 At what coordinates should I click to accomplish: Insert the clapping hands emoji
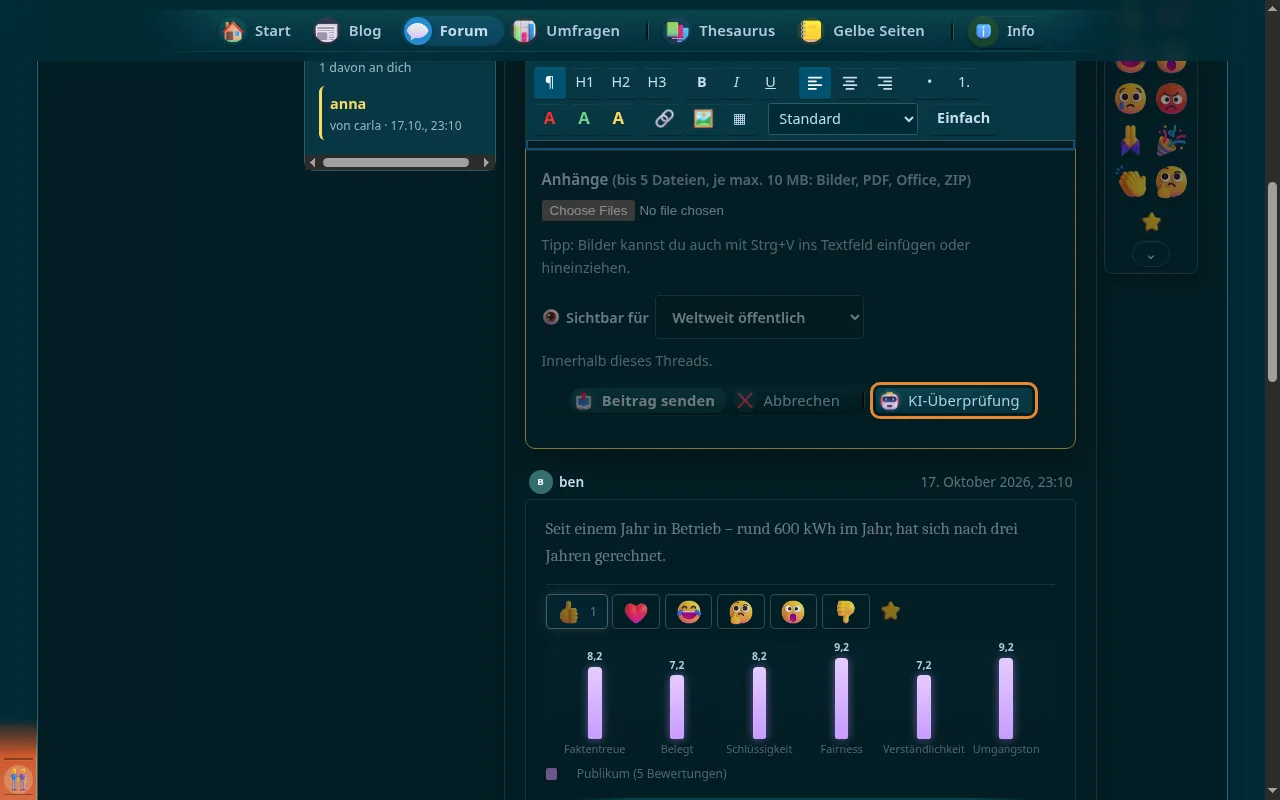(1131, 182)
